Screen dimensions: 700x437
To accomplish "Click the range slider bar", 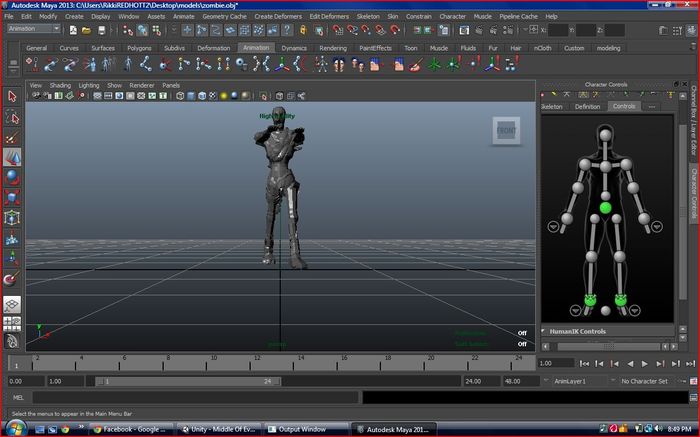I will tap(188, 381).
